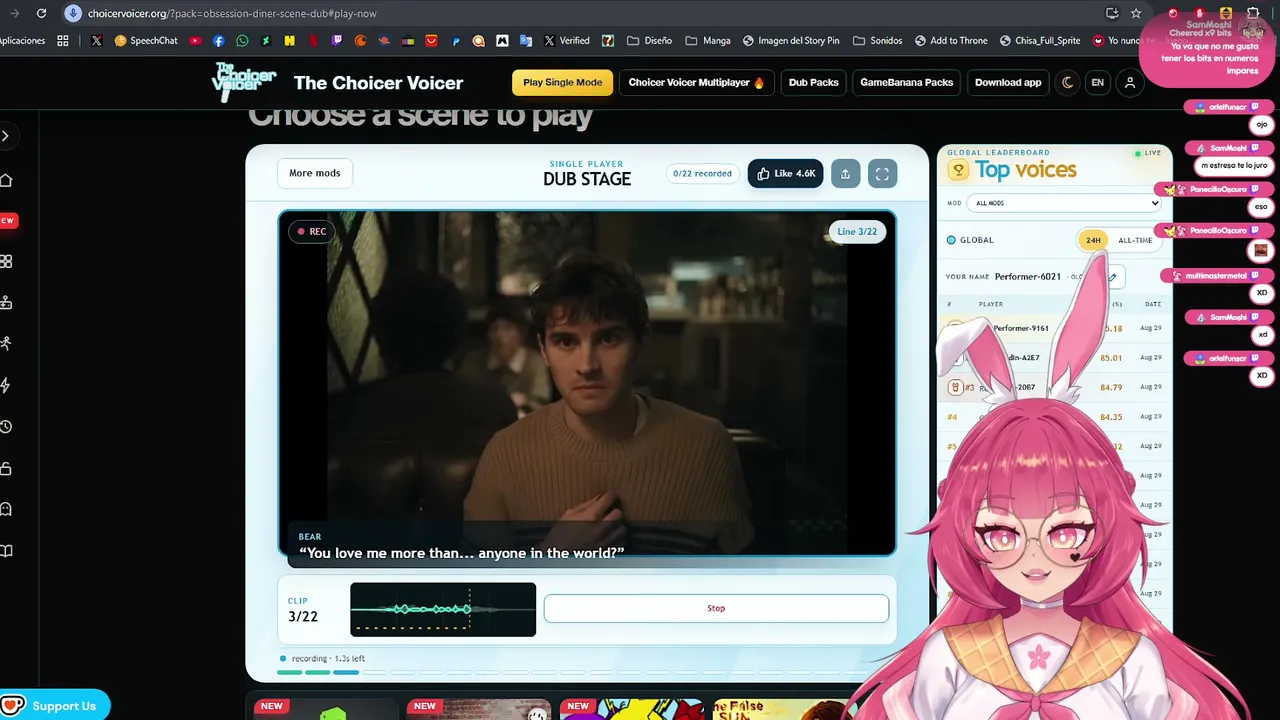Open the X Verified bookmark

(x=566, y=41)
